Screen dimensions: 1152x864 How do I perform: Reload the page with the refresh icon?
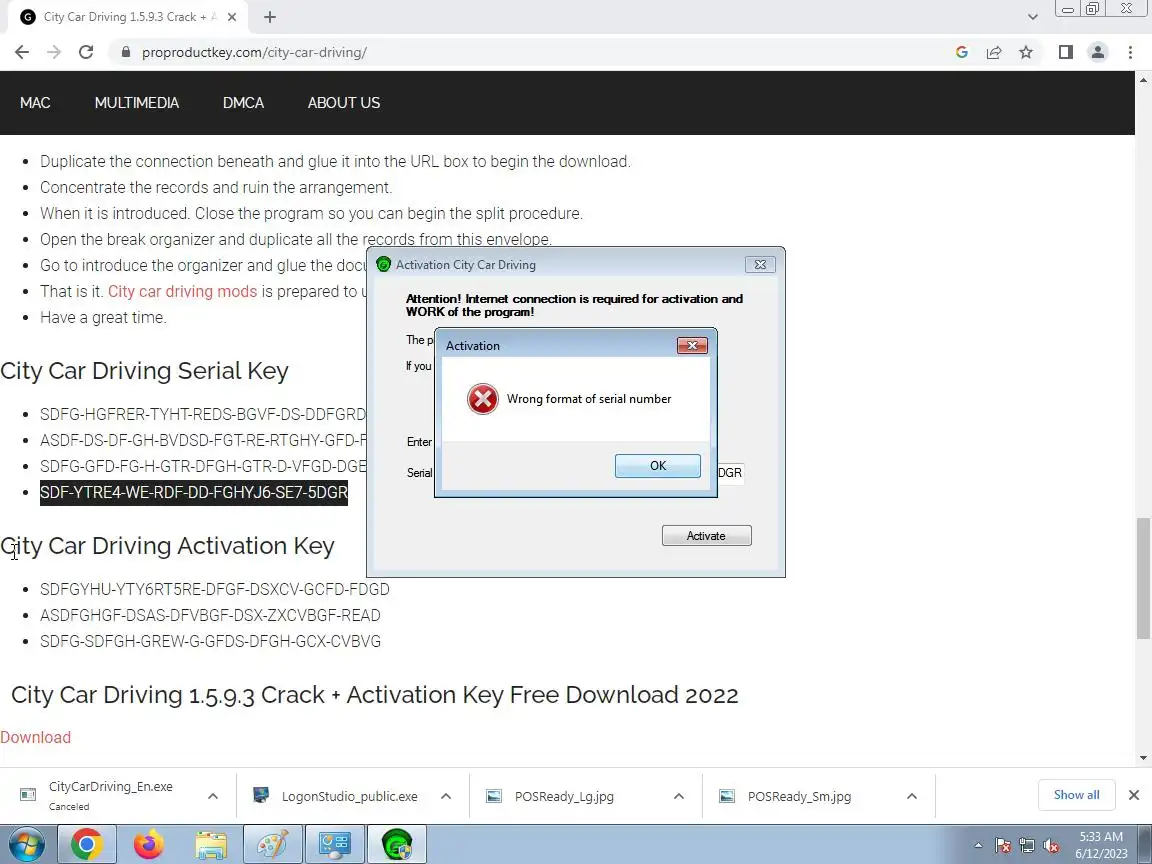click(x=86, y=52)
